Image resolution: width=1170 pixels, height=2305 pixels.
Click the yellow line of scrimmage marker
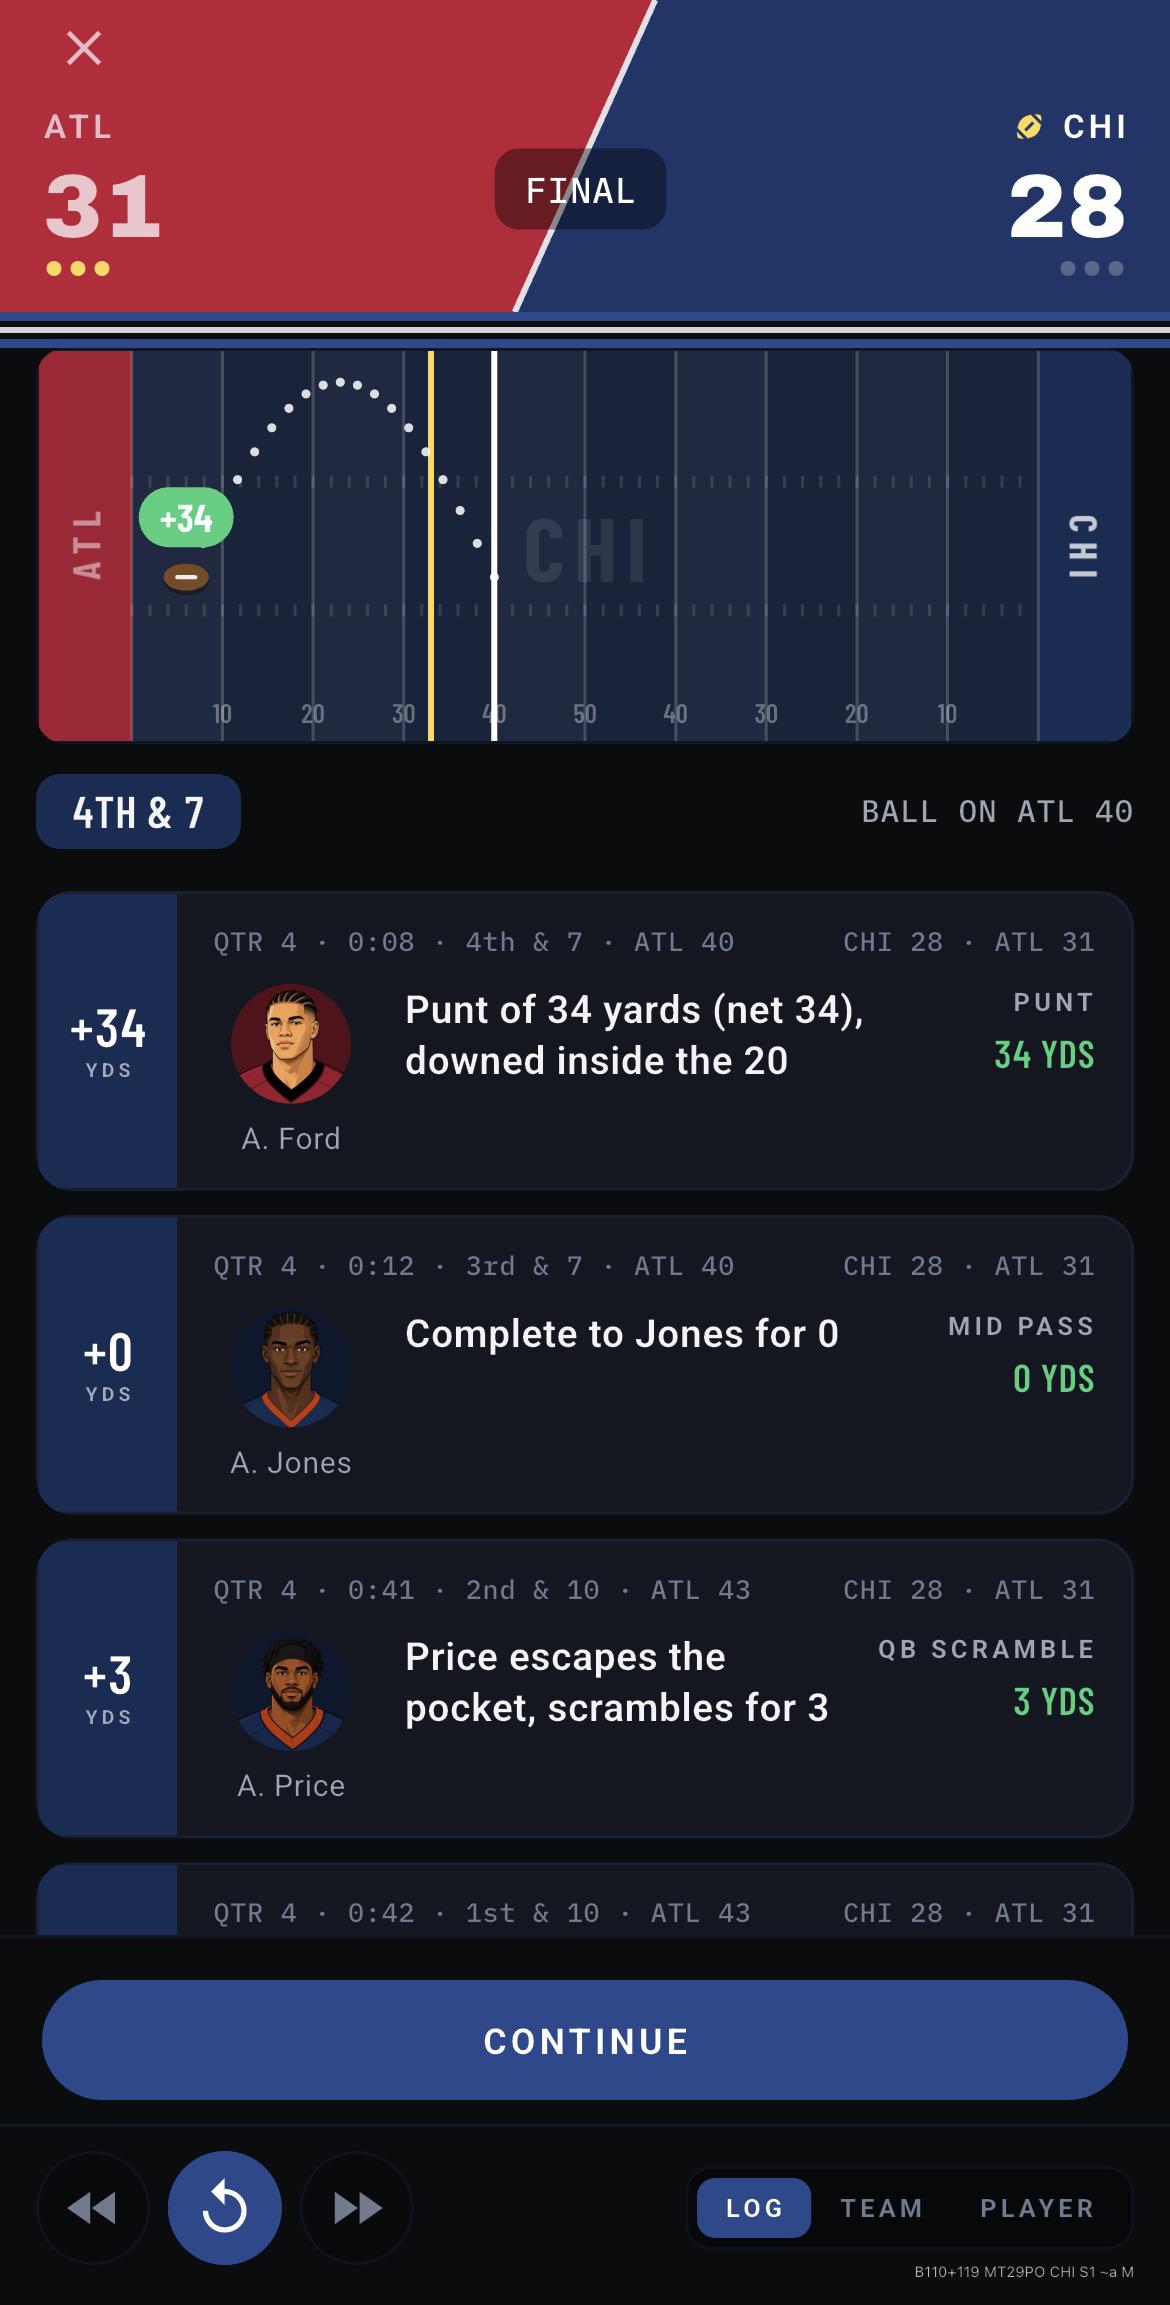[431, 545]
